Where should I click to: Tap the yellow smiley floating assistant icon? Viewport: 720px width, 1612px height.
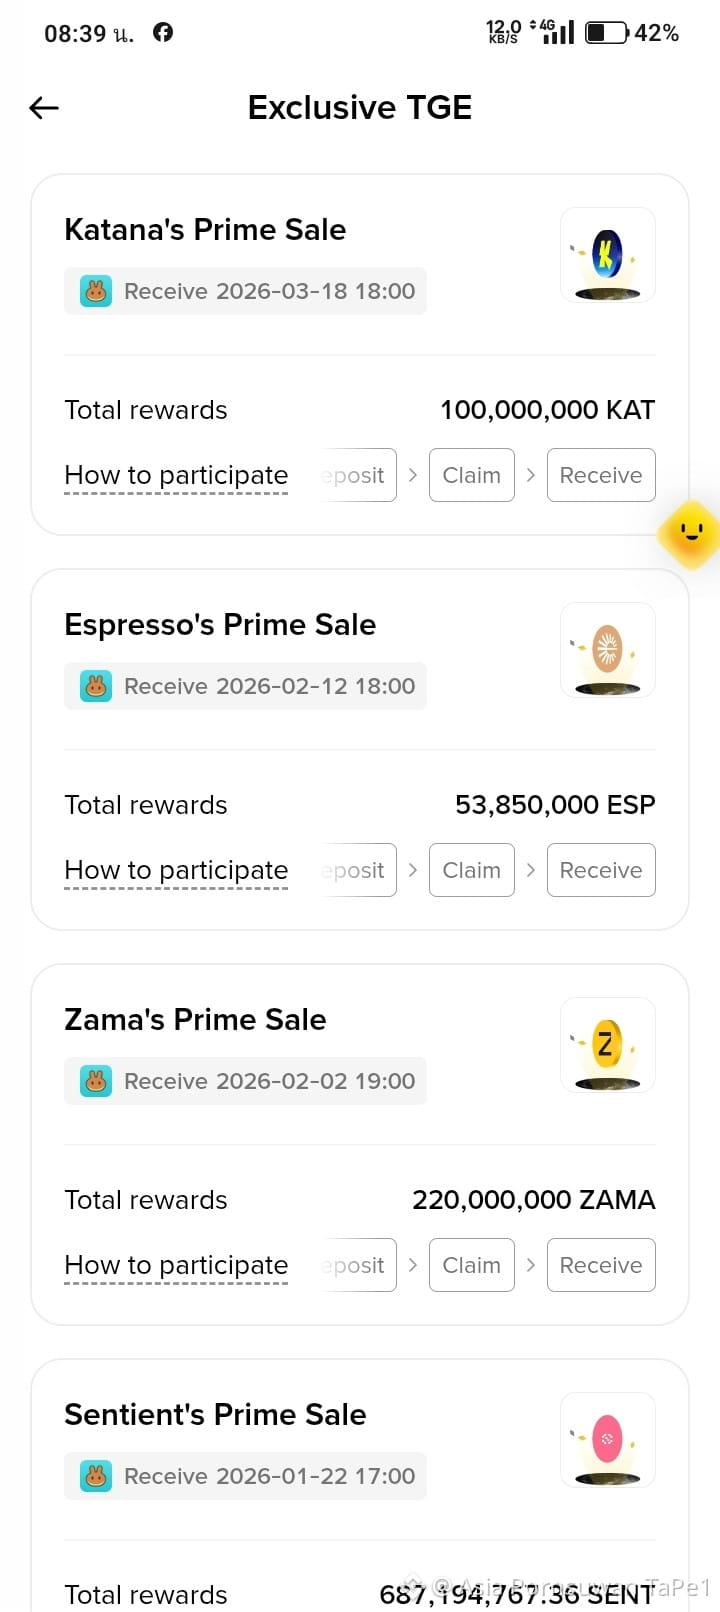691,533
